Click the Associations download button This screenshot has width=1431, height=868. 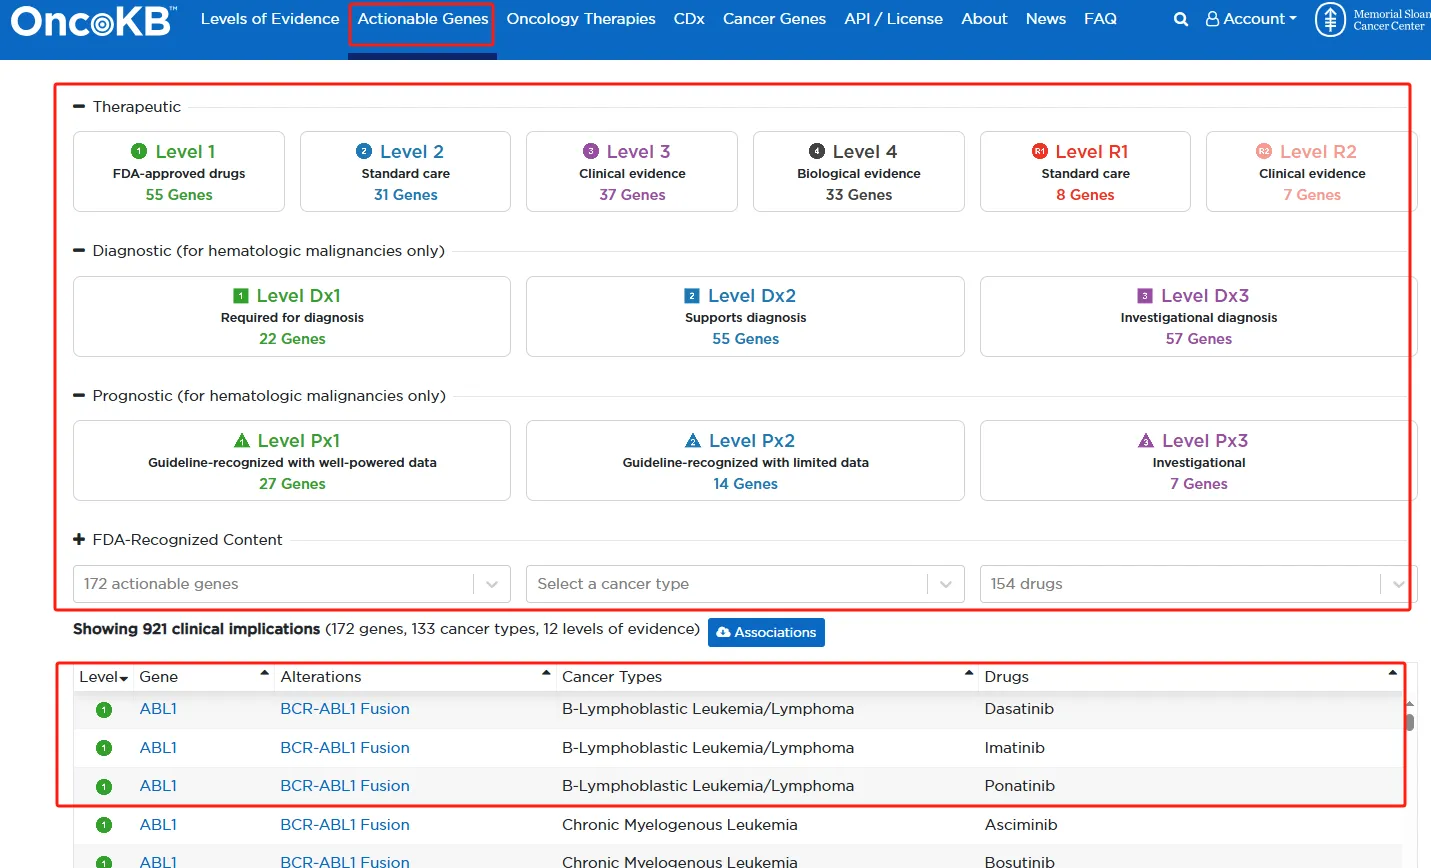point(766,632)
